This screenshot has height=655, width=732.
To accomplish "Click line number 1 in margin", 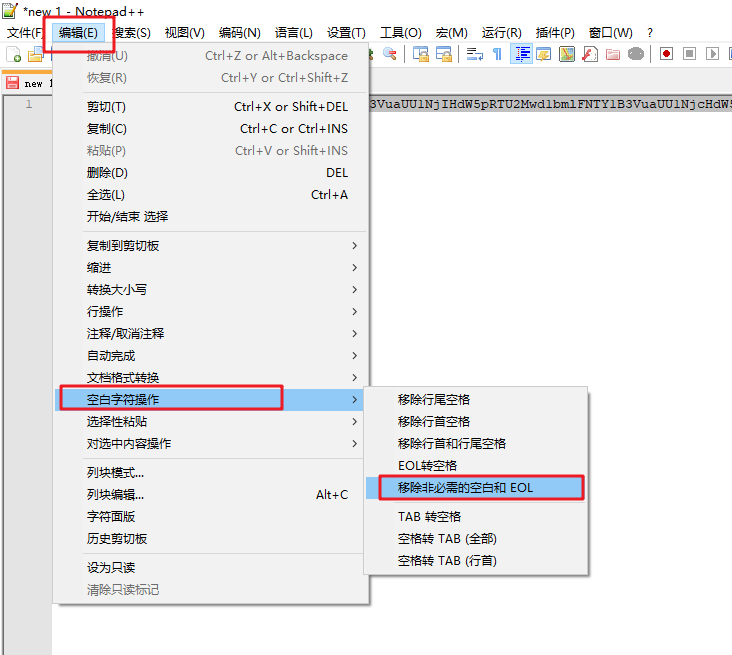I will (29, 104).
